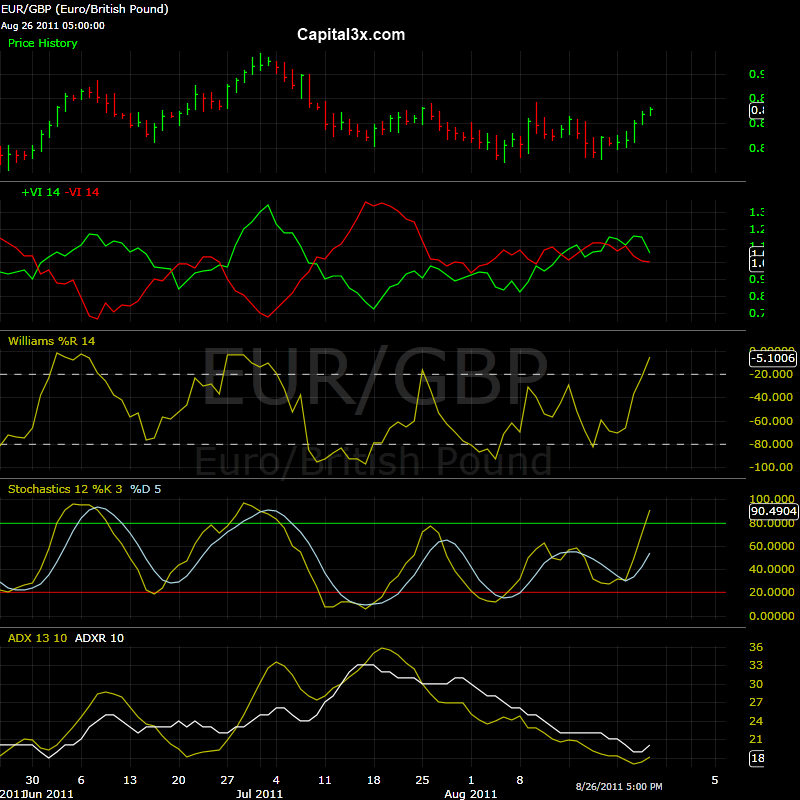
Task: Click the date axis tick labeled 1
Action: (471, 780)
